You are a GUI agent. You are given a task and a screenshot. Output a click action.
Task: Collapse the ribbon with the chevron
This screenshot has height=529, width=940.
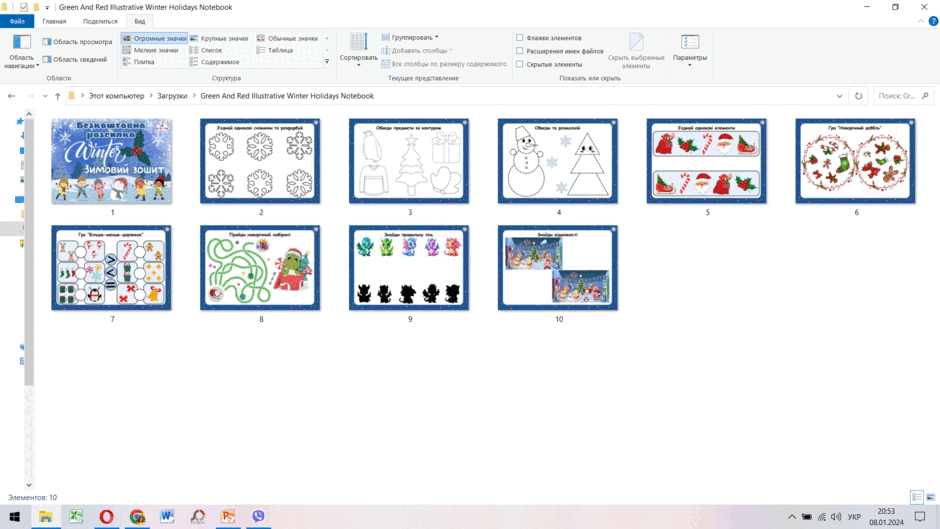pyautogui.click(x=921, y=21)
